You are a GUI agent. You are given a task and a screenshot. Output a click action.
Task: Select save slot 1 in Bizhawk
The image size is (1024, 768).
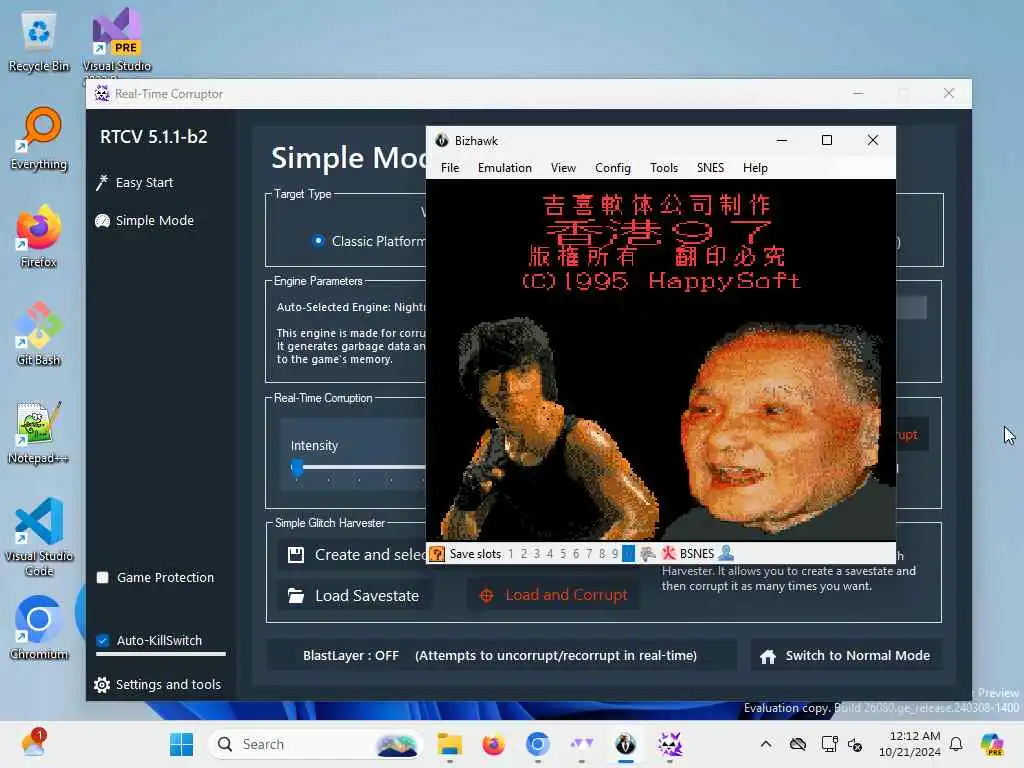point(511,554)
